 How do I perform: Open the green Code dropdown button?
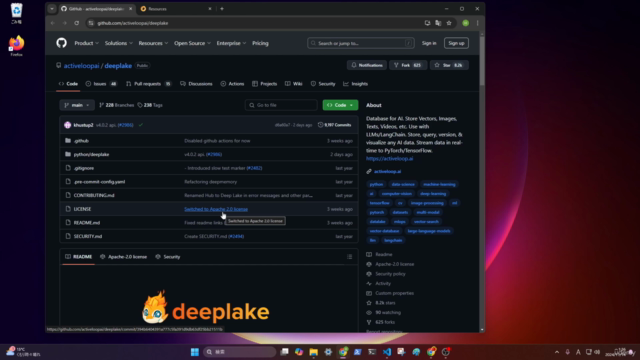pyautogui.click(x=340, y=105)
